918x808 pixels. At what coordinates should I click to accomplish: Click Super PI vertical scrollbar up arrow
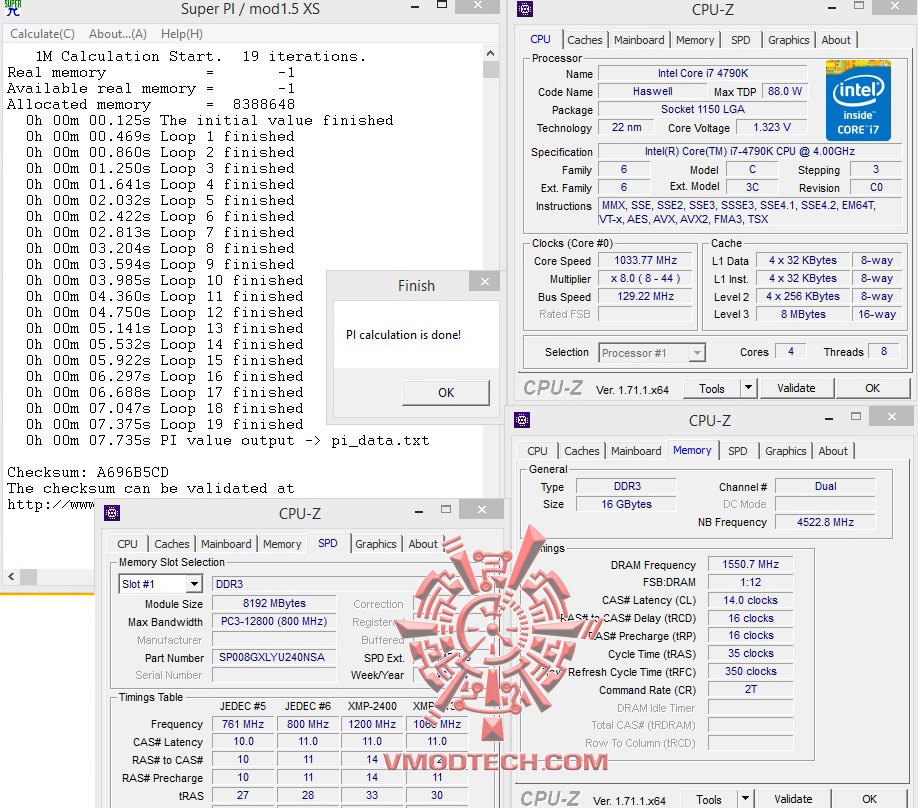pos(491,53)
